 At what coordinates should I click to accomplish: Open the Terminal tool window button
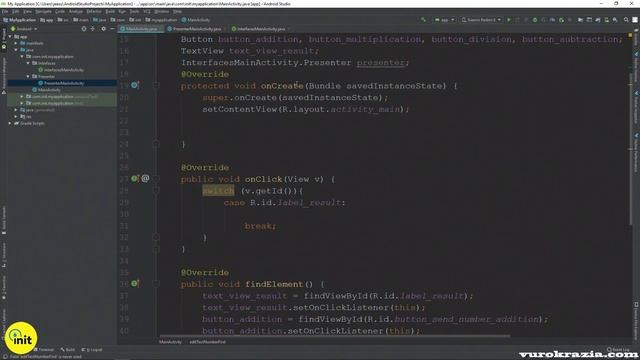click(44, 350)
